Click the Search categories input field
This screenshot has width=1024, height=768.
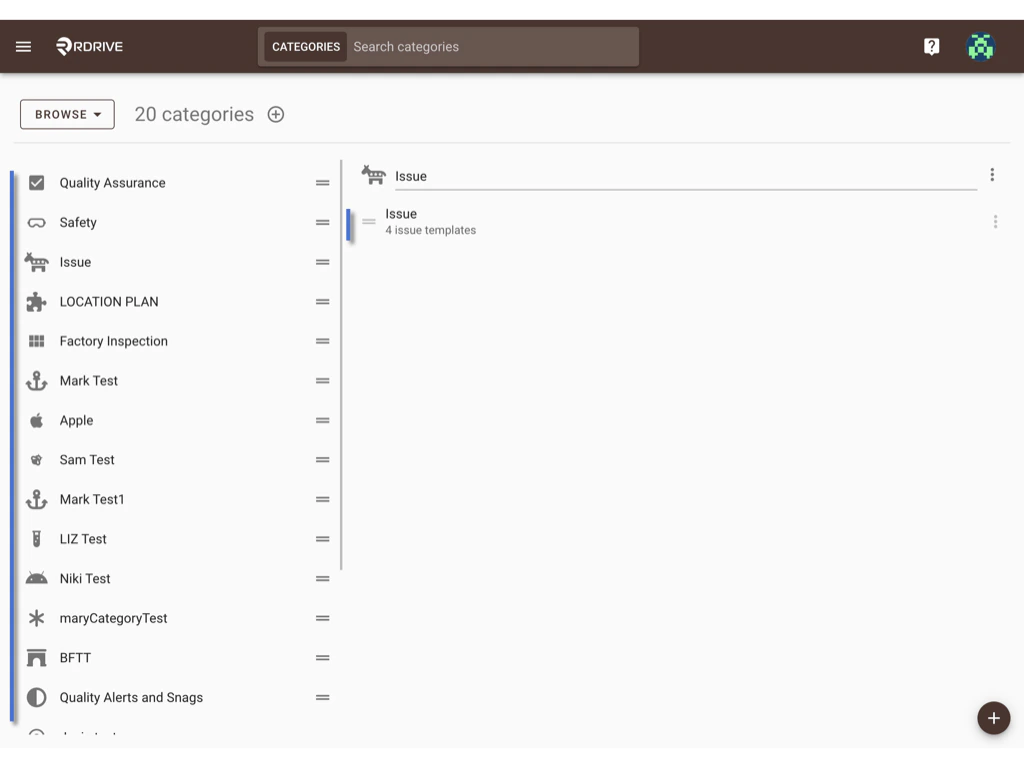490,46
